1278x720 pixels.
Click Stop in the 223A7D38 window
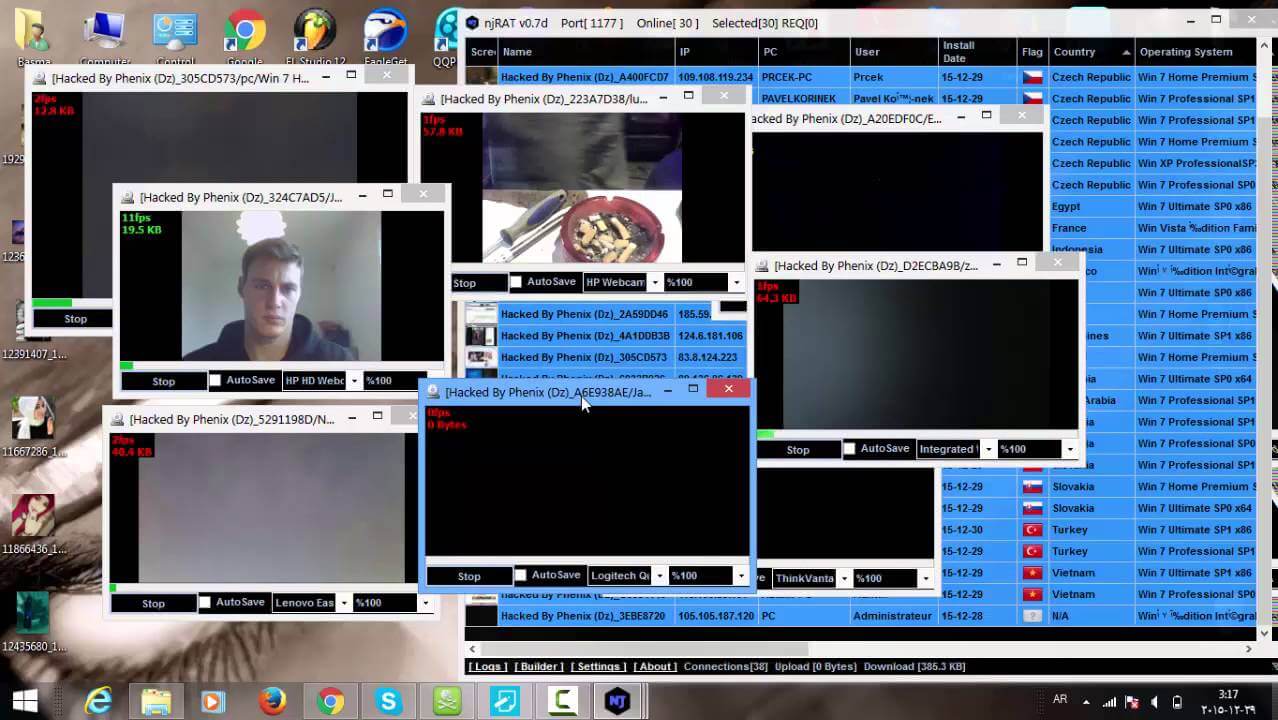pos(465,283)
